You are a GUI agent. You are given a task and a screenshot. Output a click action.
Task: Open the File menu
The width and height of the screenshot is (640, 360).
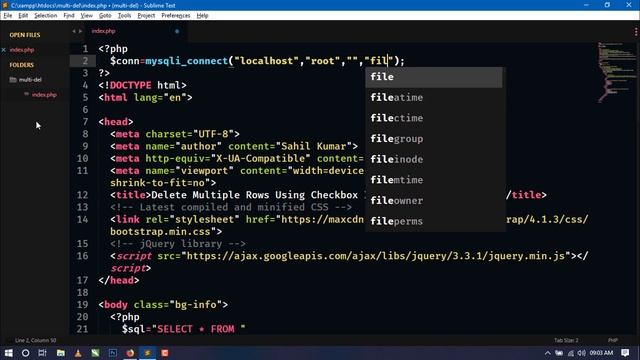tap(8, 16)
